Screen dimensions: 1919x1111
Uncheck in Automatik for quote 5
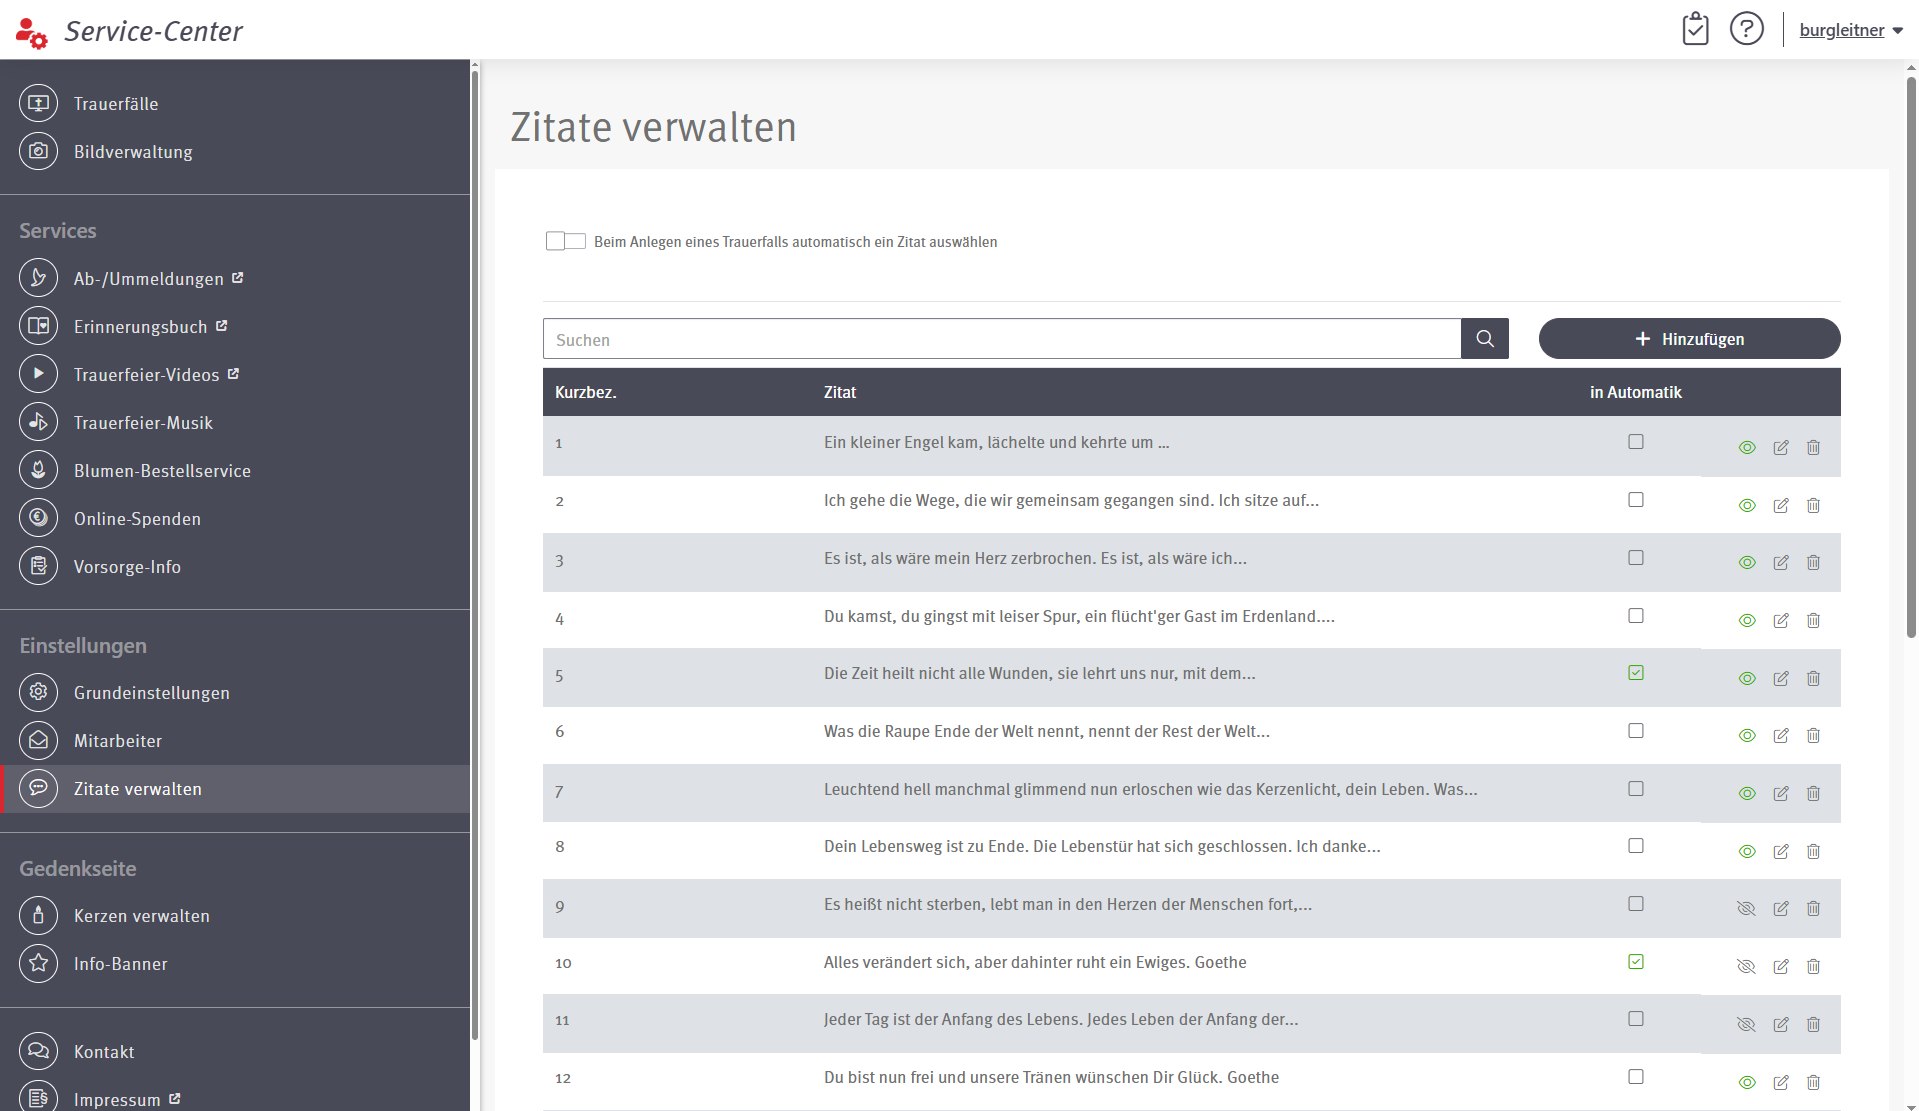pos(1636,672)
